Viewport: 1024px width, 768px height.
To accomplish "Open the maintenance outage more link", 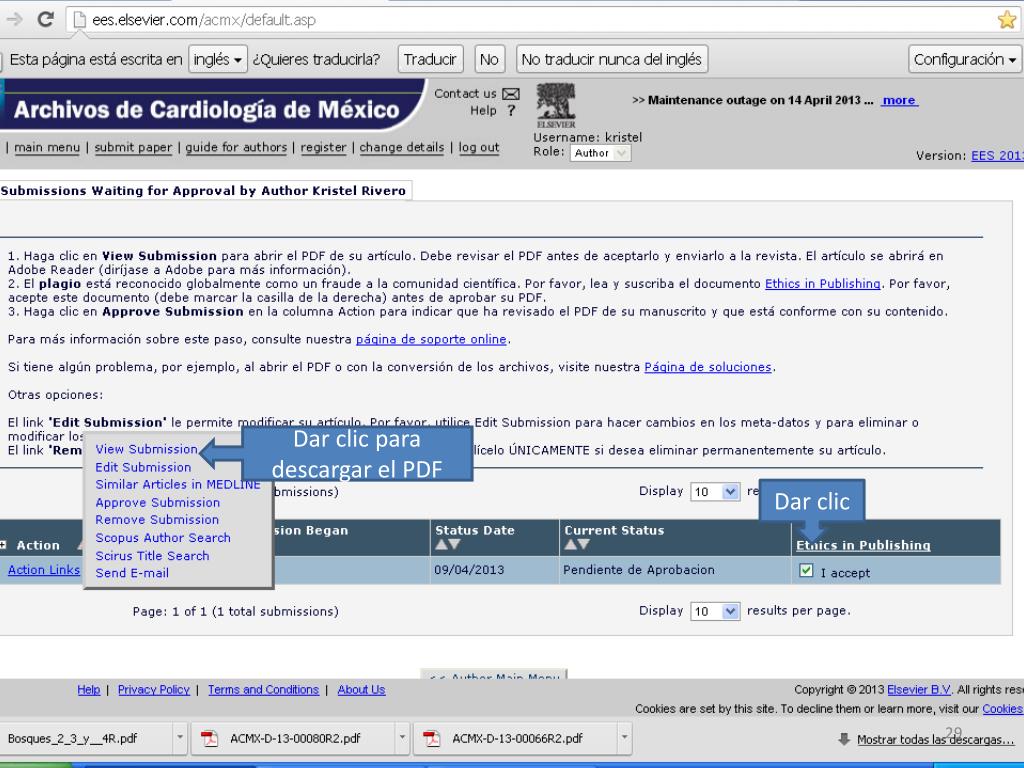I will [899, 101].
